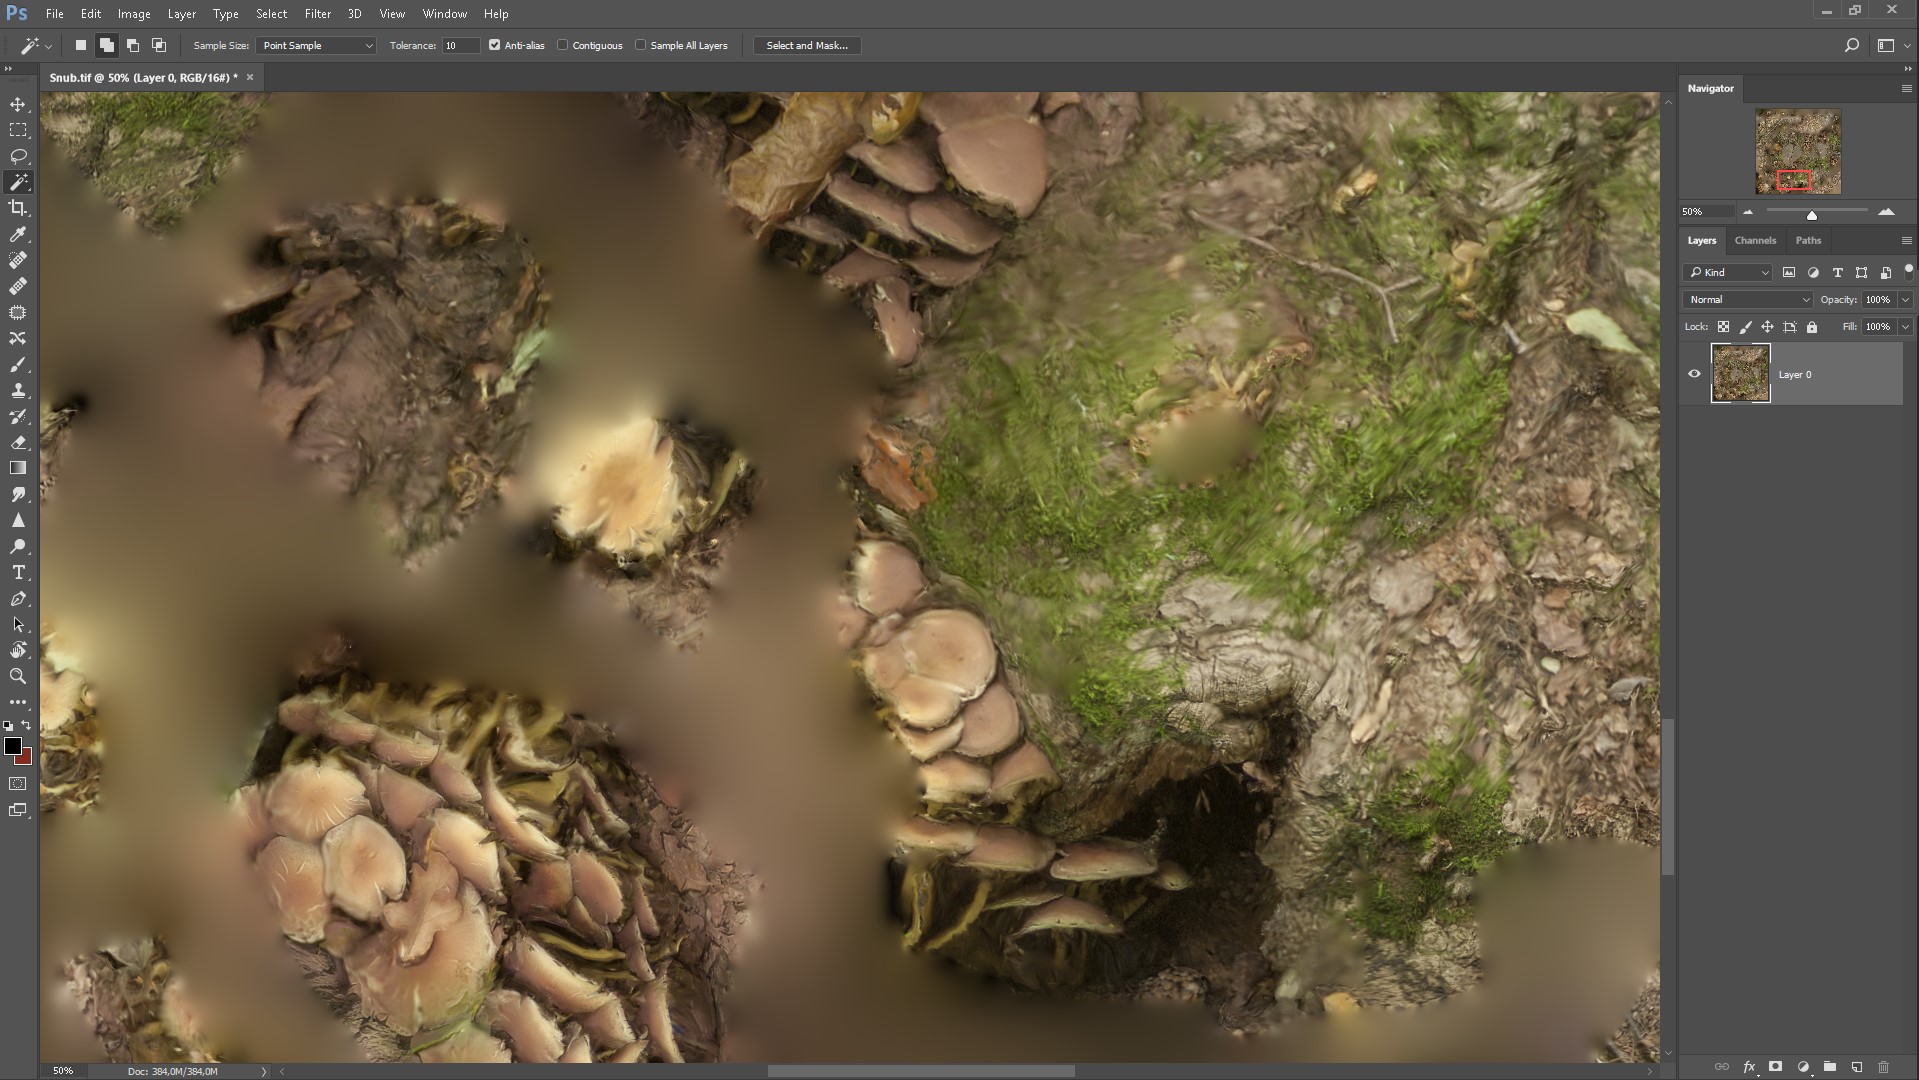Screen dimensions: 1919x1080
Task: Click the Select and Mask button
Action: (806, 46)
